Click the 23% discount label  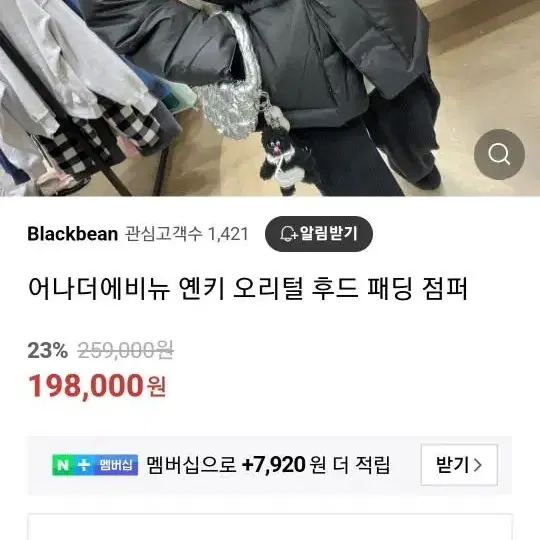[48, 351]
